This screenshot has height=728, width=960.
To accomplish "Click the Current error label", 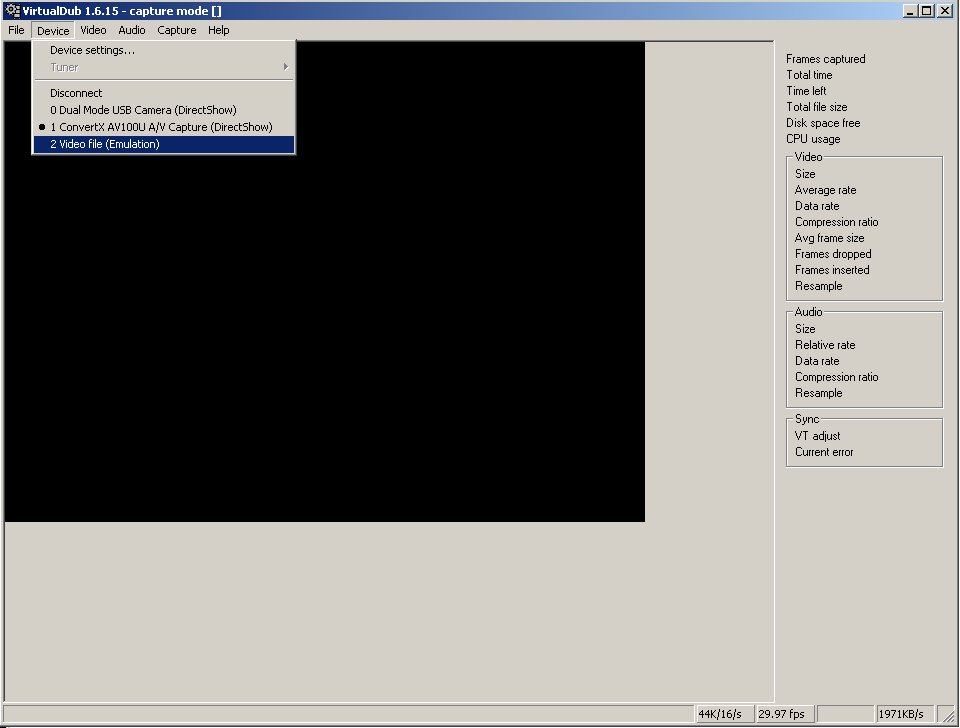I will (x=823, y=452).
